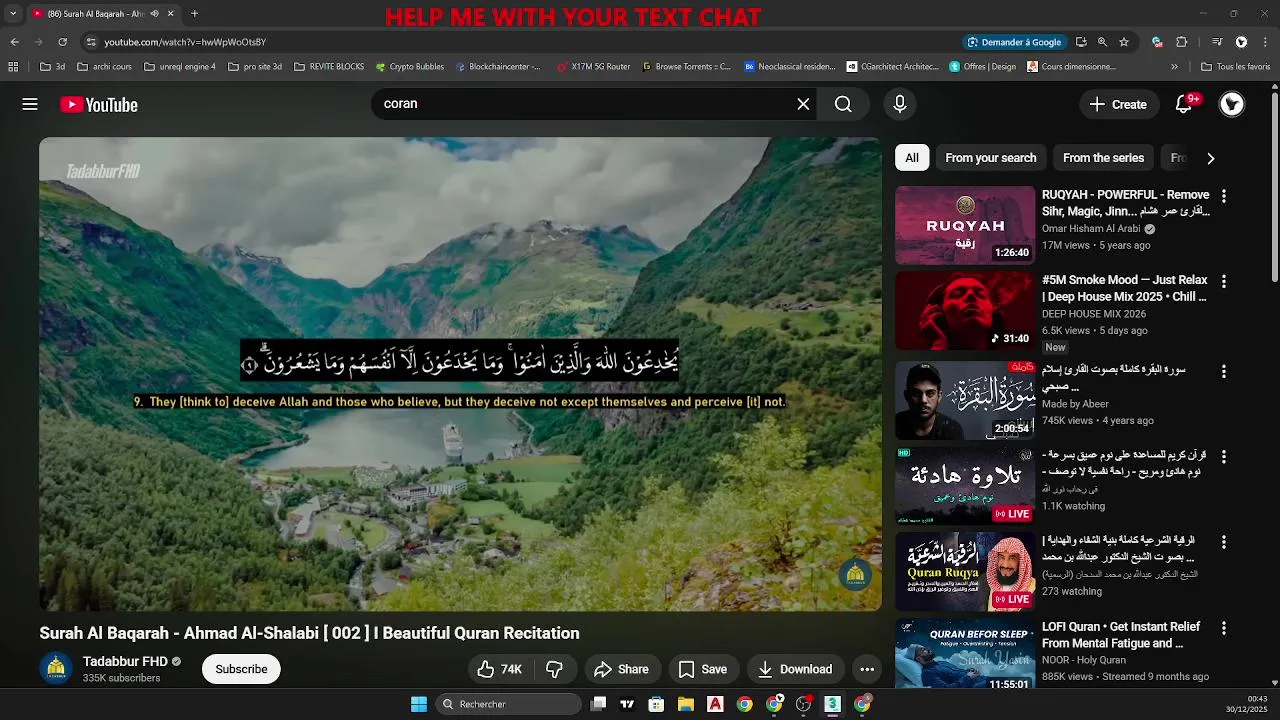
Task: Open the unreal engine 4 bookmark folder
Action: pos(180,67)
